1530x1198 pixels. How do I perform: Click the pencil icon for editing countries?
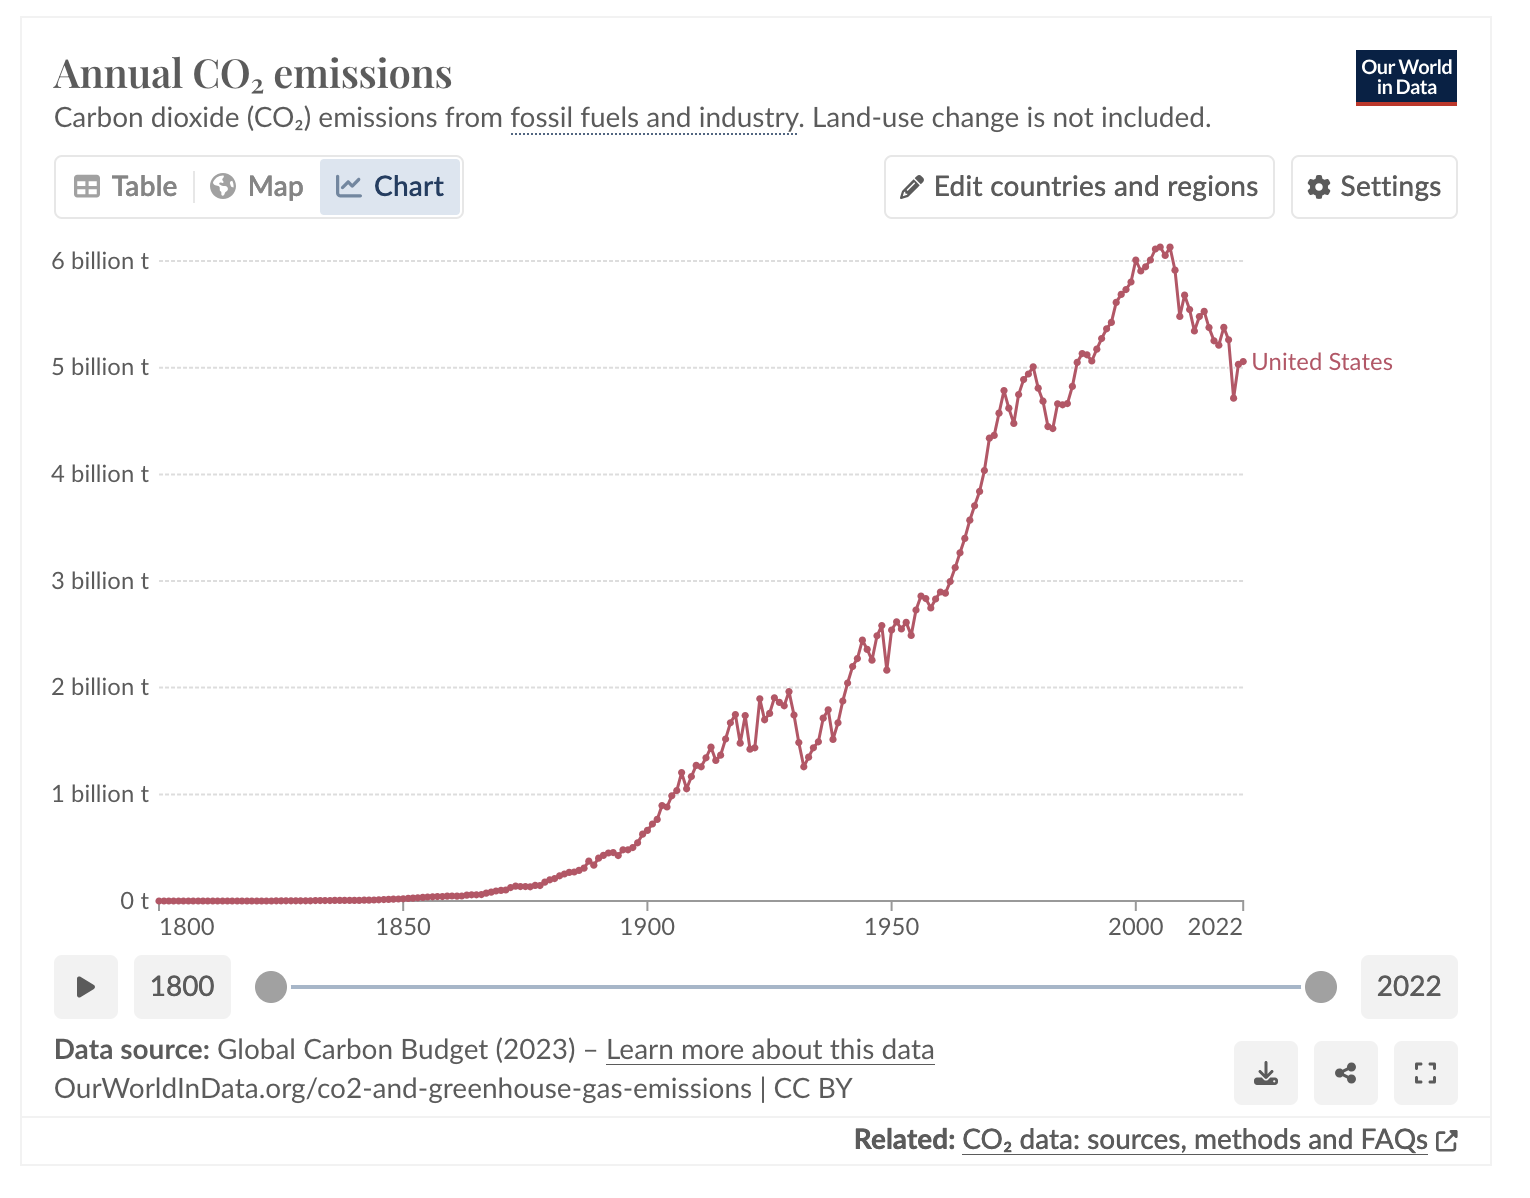click(911, 187)
